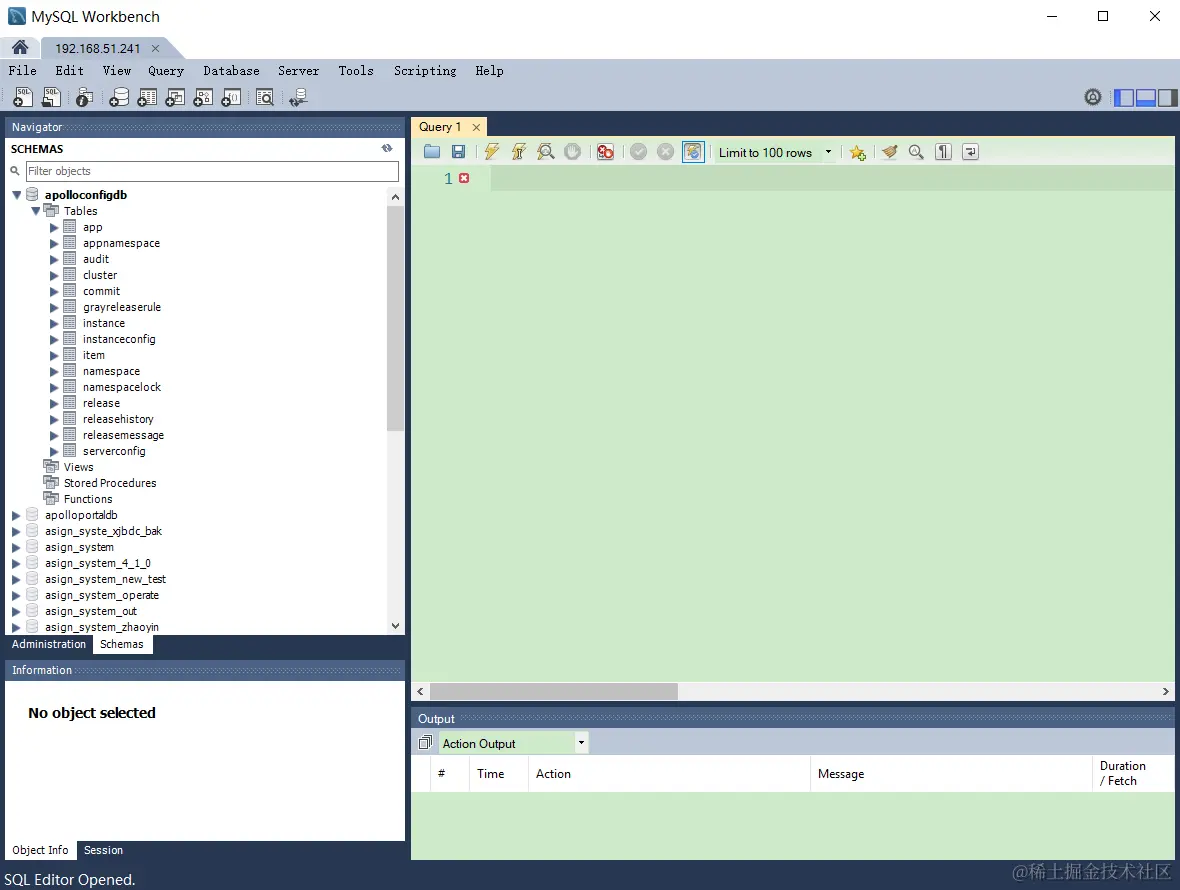Close the Query 1 tab
The width and height of the screenshot is (1180, 890).
click(476, 127)
